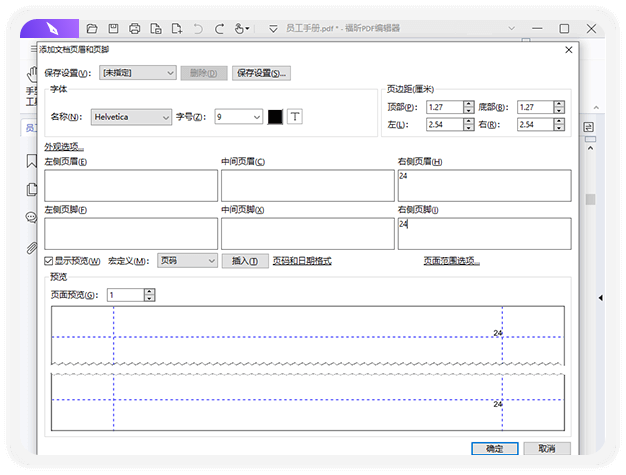626x475 pixels.
Task: Click the 取消 button
Action: (x=547, y=449)
